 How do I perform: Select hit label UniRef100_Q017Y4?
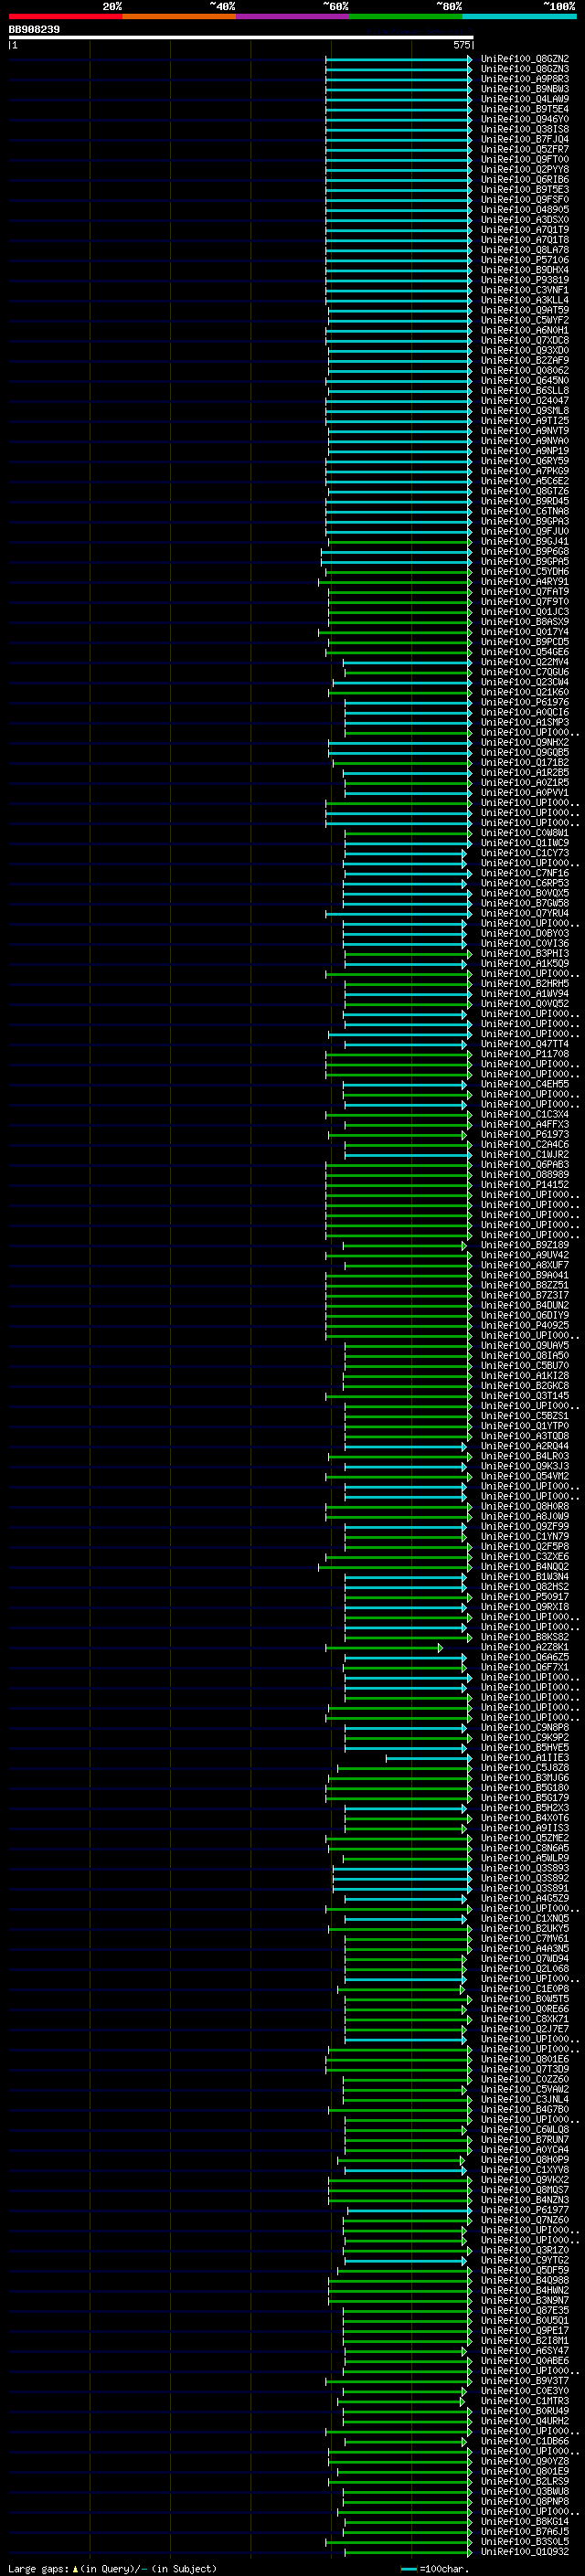tap(525, 632)
